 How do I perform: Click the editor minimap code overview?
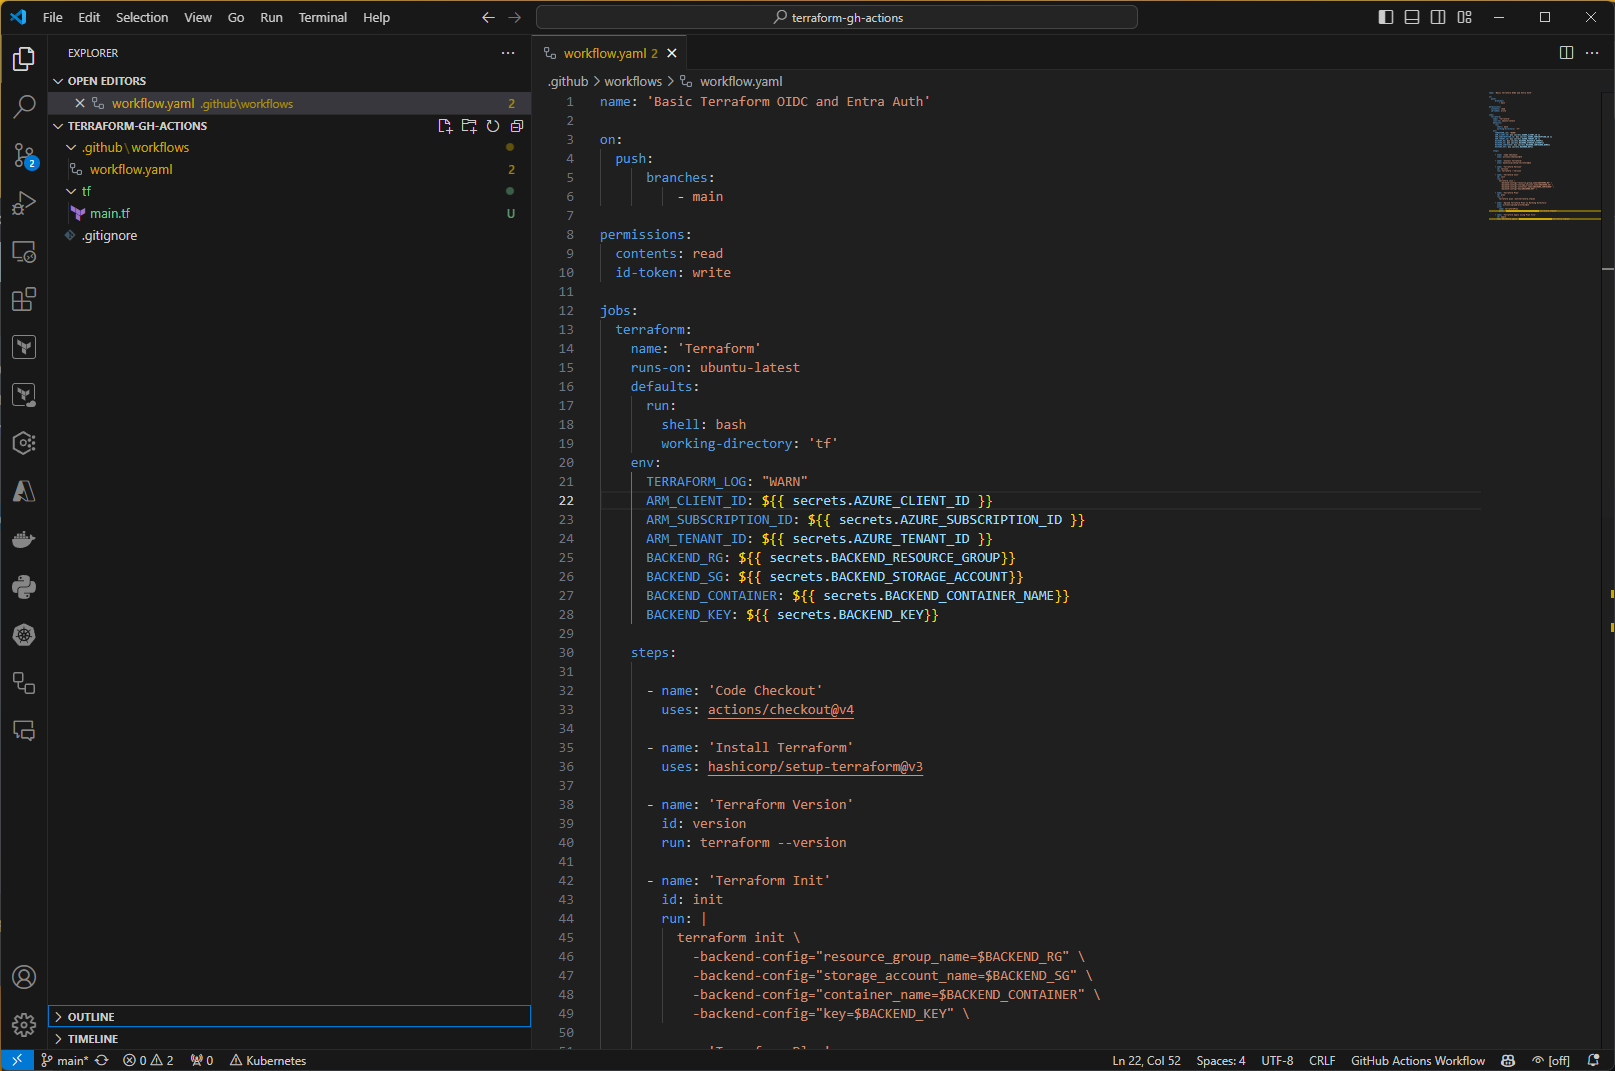click(1520, 150)
